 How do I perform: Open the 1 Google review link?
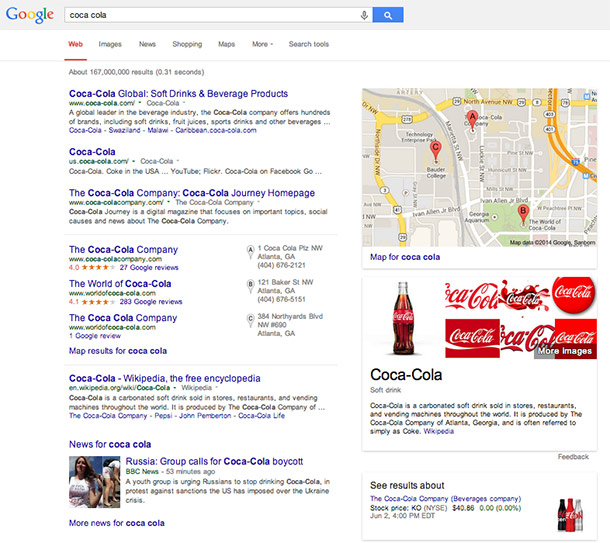[95, 336]
